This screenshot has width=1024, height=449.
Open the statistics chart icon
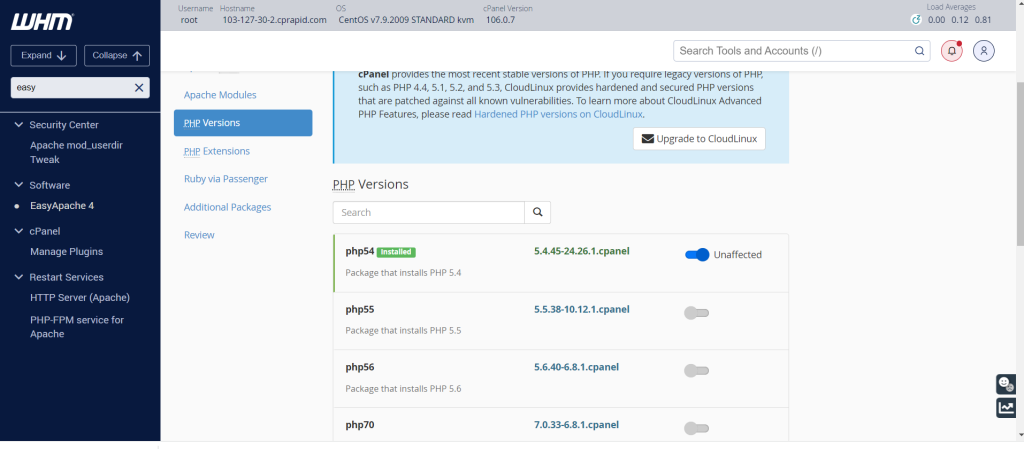pos(1006,408)
